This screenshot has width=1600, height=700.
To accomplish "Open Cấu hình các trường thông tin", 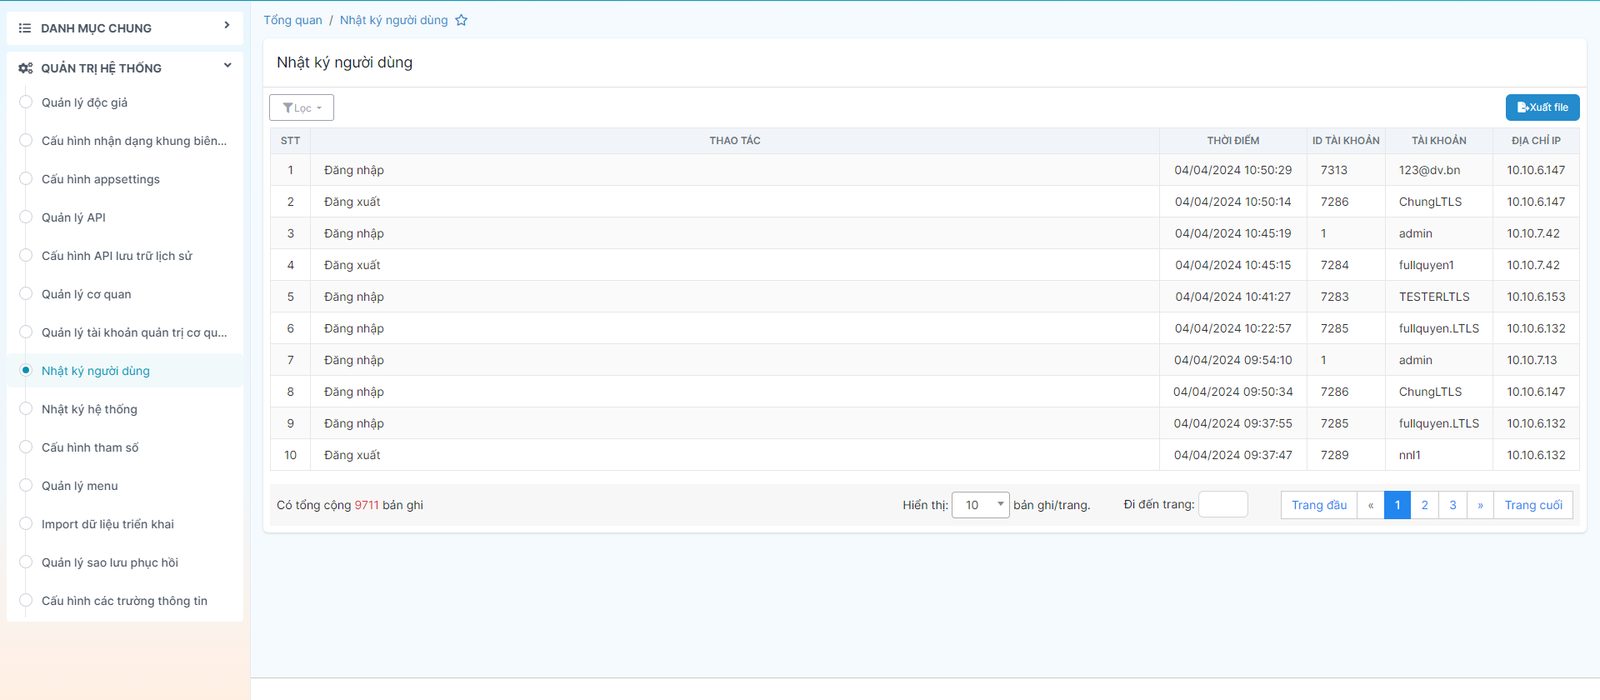I will coord(125,601).
